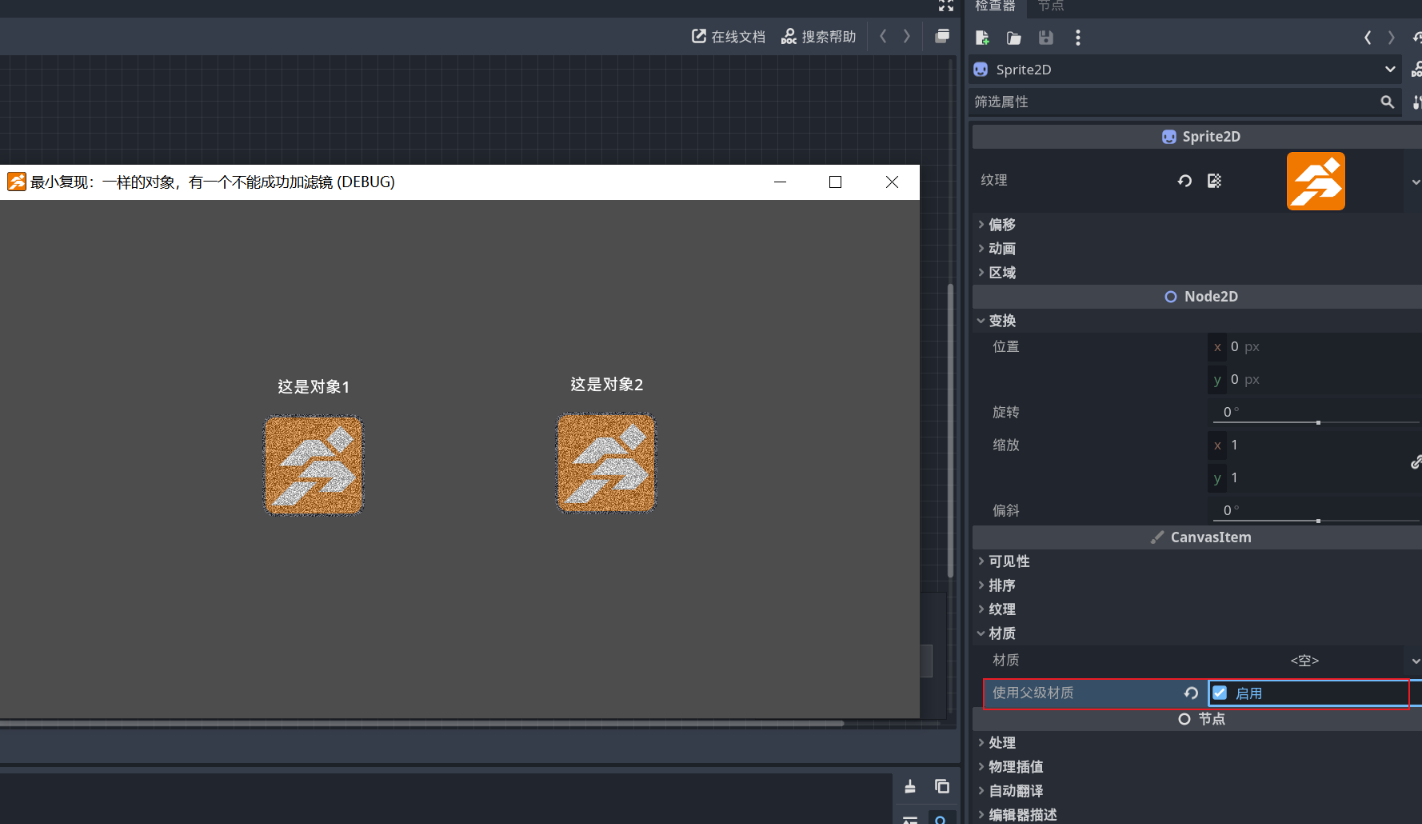This screenshot has height=824, width=1422.
Task: Toggle the distraction-free expand icon
Action: point(946,6)
